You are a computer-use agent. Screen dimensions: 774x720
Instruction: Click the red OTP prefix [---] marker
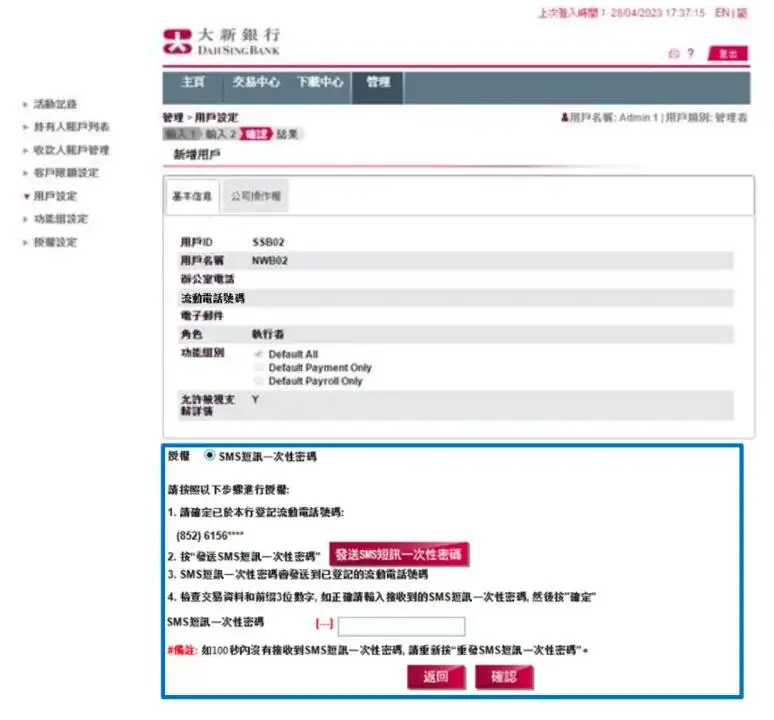pos(324,624)
